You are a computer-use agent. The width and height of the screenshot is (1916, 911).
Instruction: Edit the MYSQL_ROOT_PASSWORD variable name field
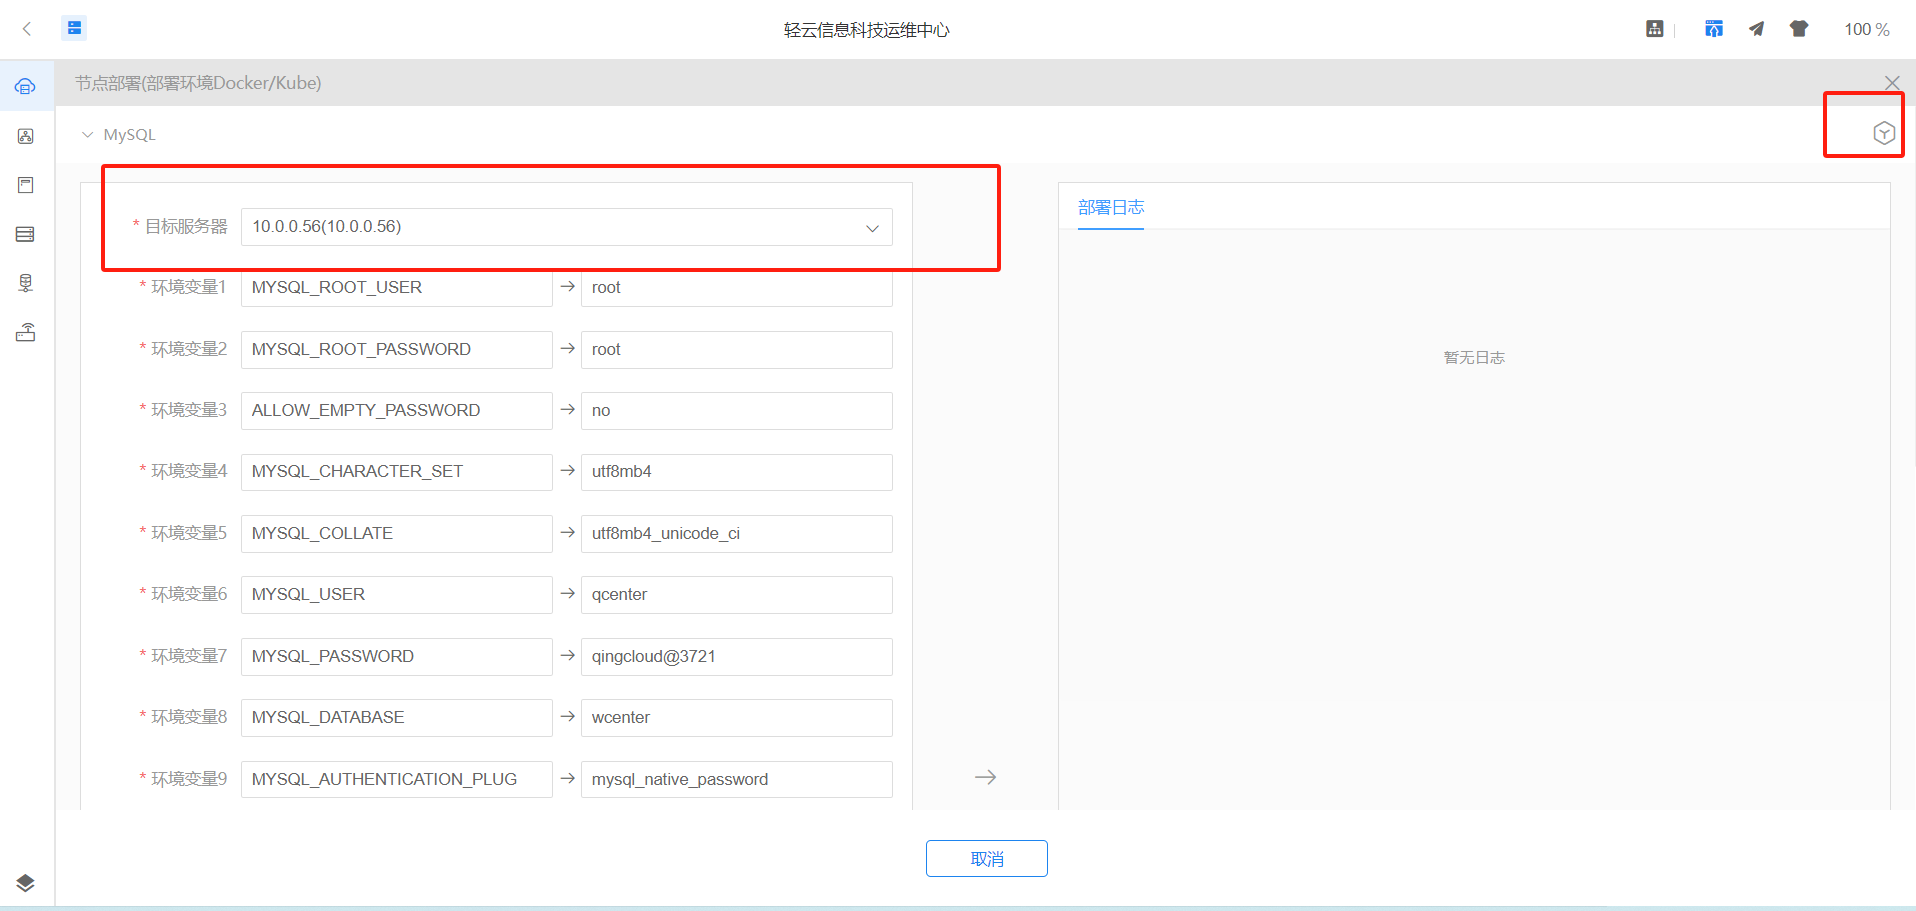coord(396,350)
